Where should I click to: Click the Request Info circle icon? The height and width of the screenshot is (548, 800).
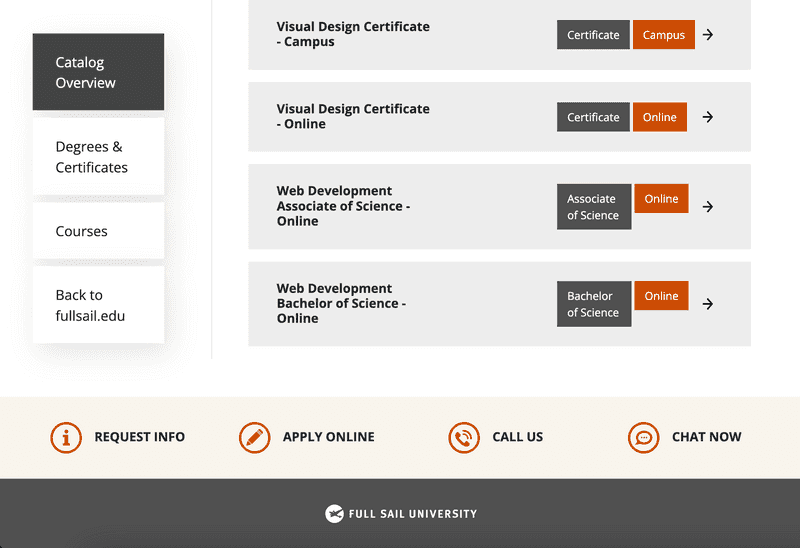[x=66, y=437]
